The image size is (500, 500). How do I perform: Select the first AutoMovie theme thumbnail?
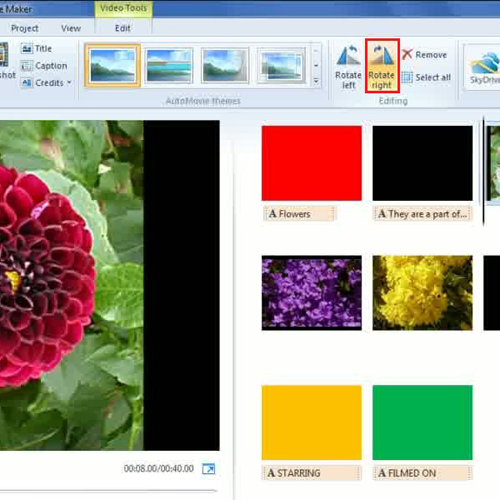(113, 65)
